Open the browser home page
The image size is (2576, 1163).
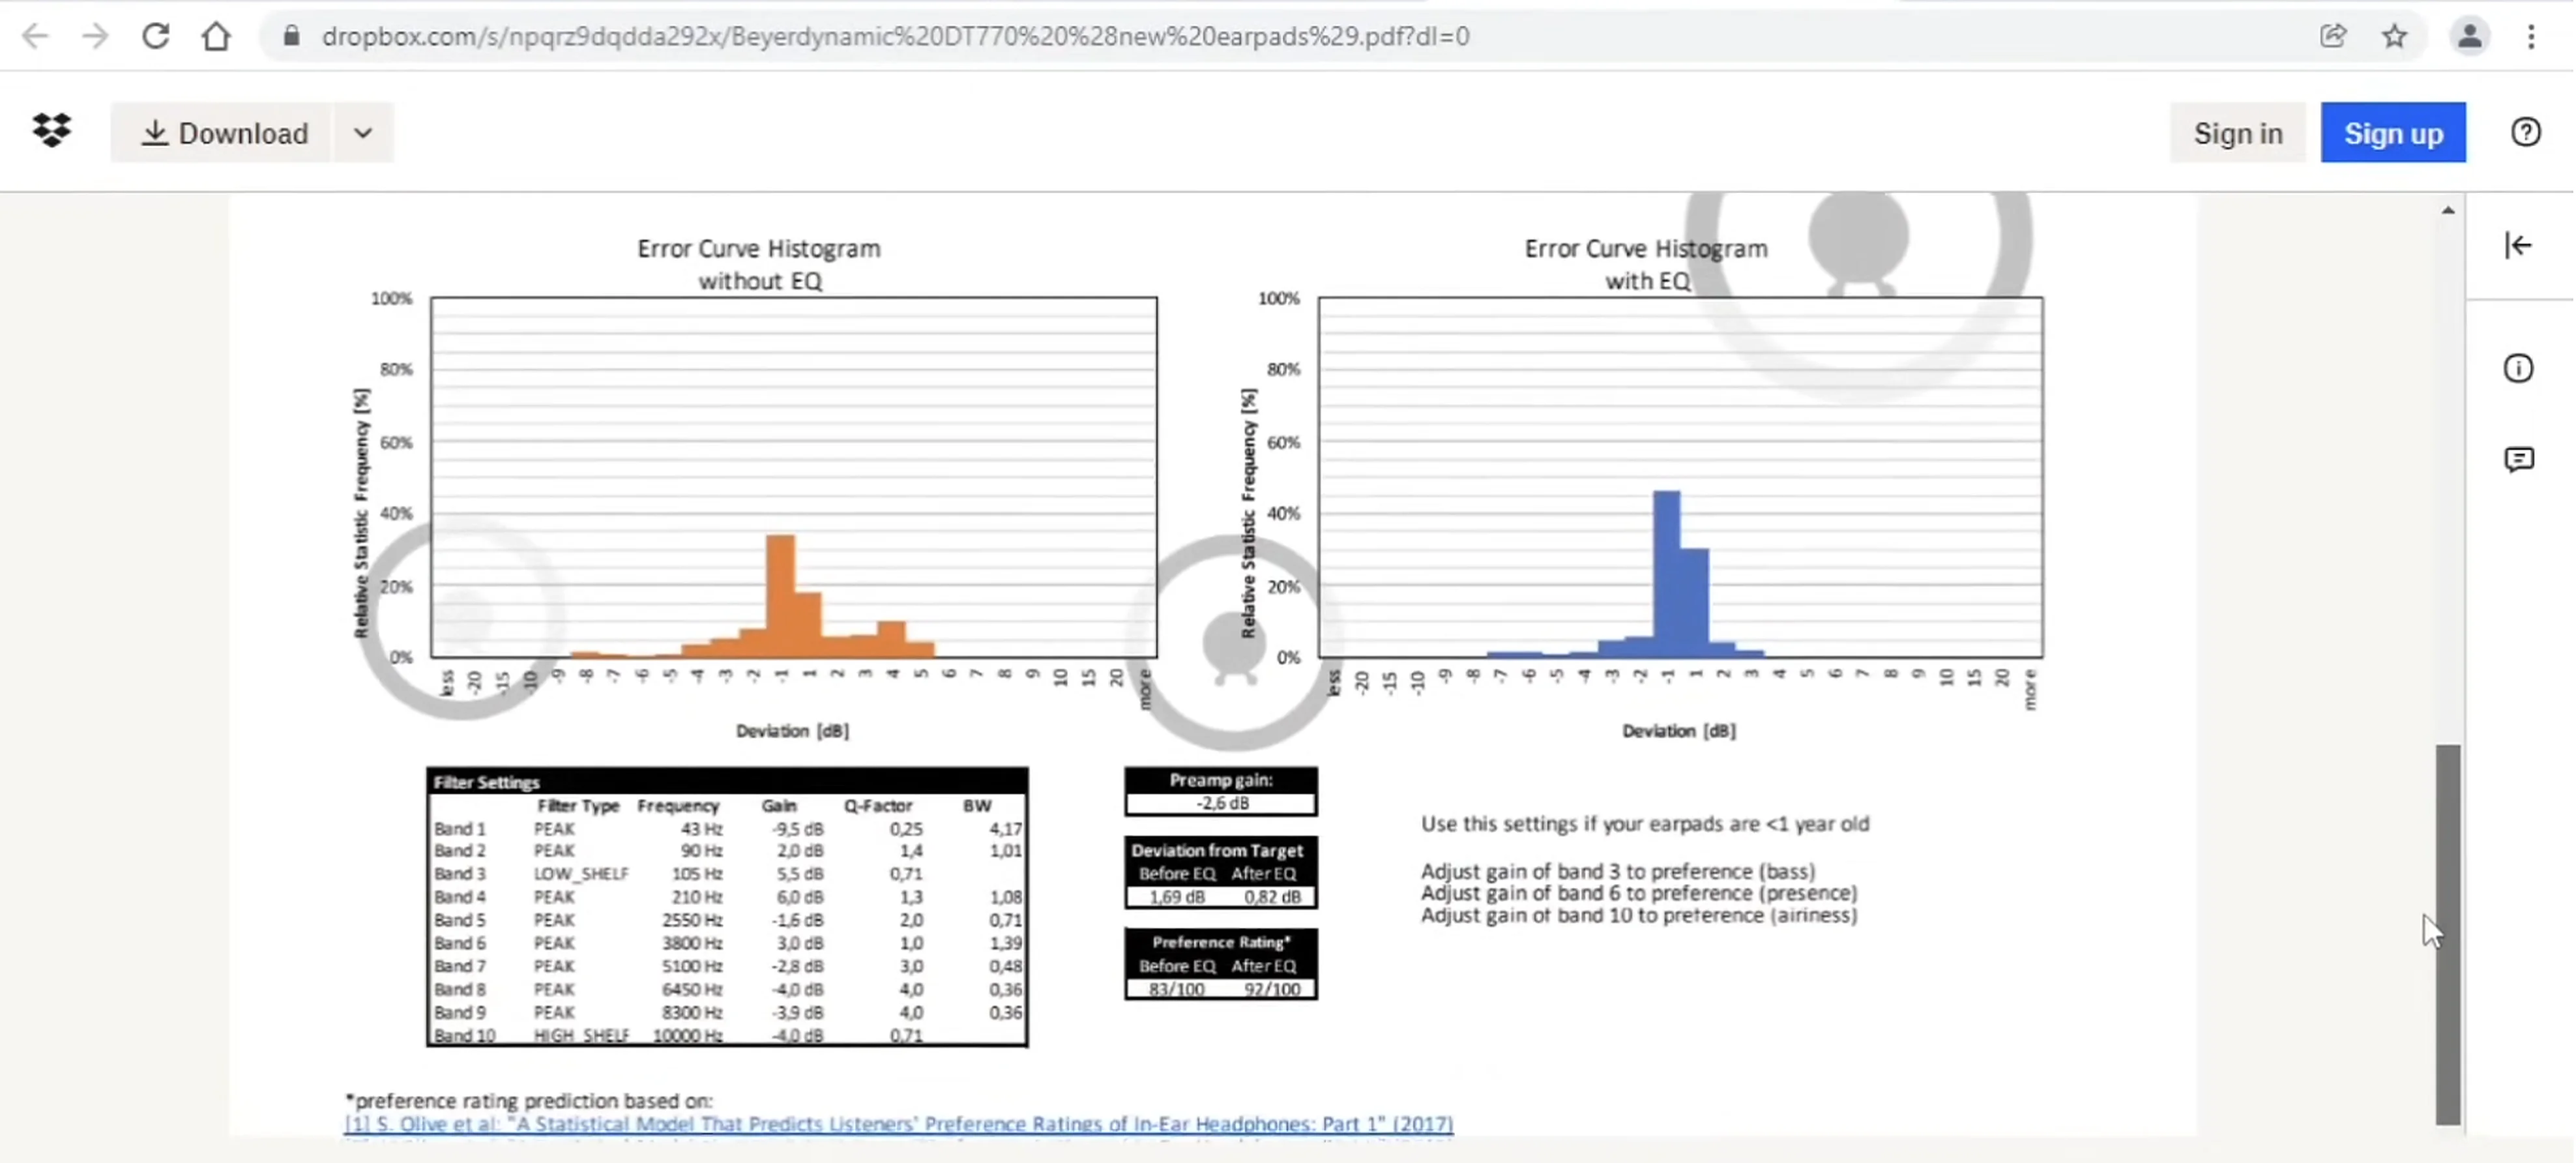click(x=216, y=37)
